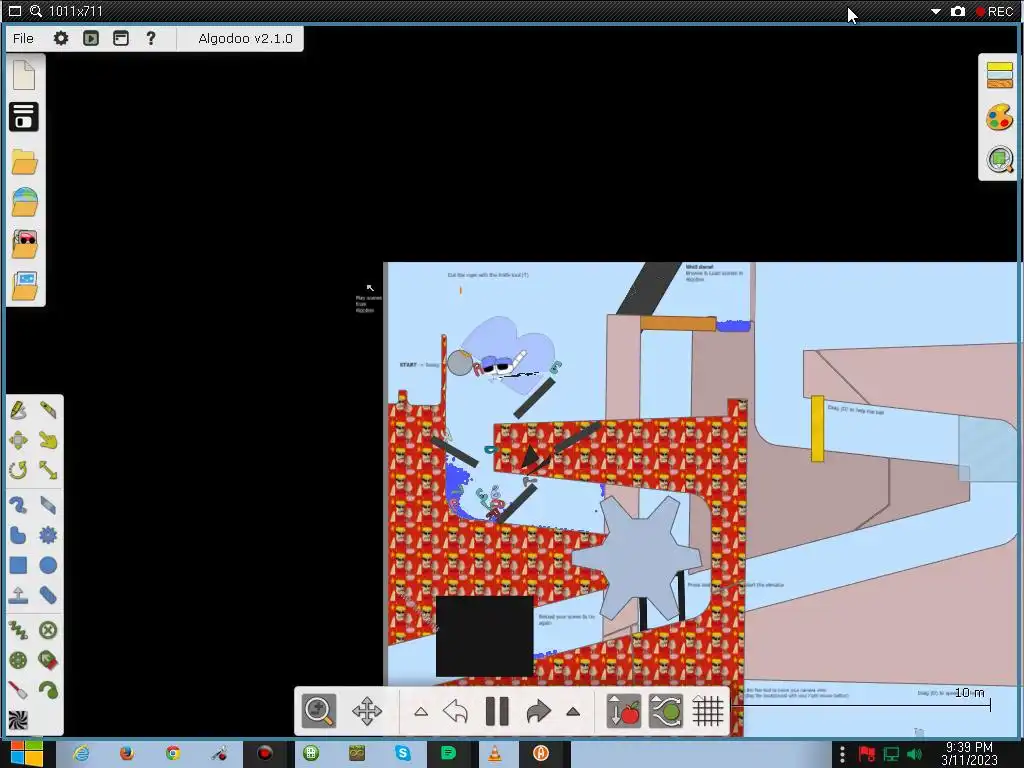Open the Options gear menu
Image resolution: width=1024 pixels, height=768 pixels.
pyautogui.click(x=61, y=39)
